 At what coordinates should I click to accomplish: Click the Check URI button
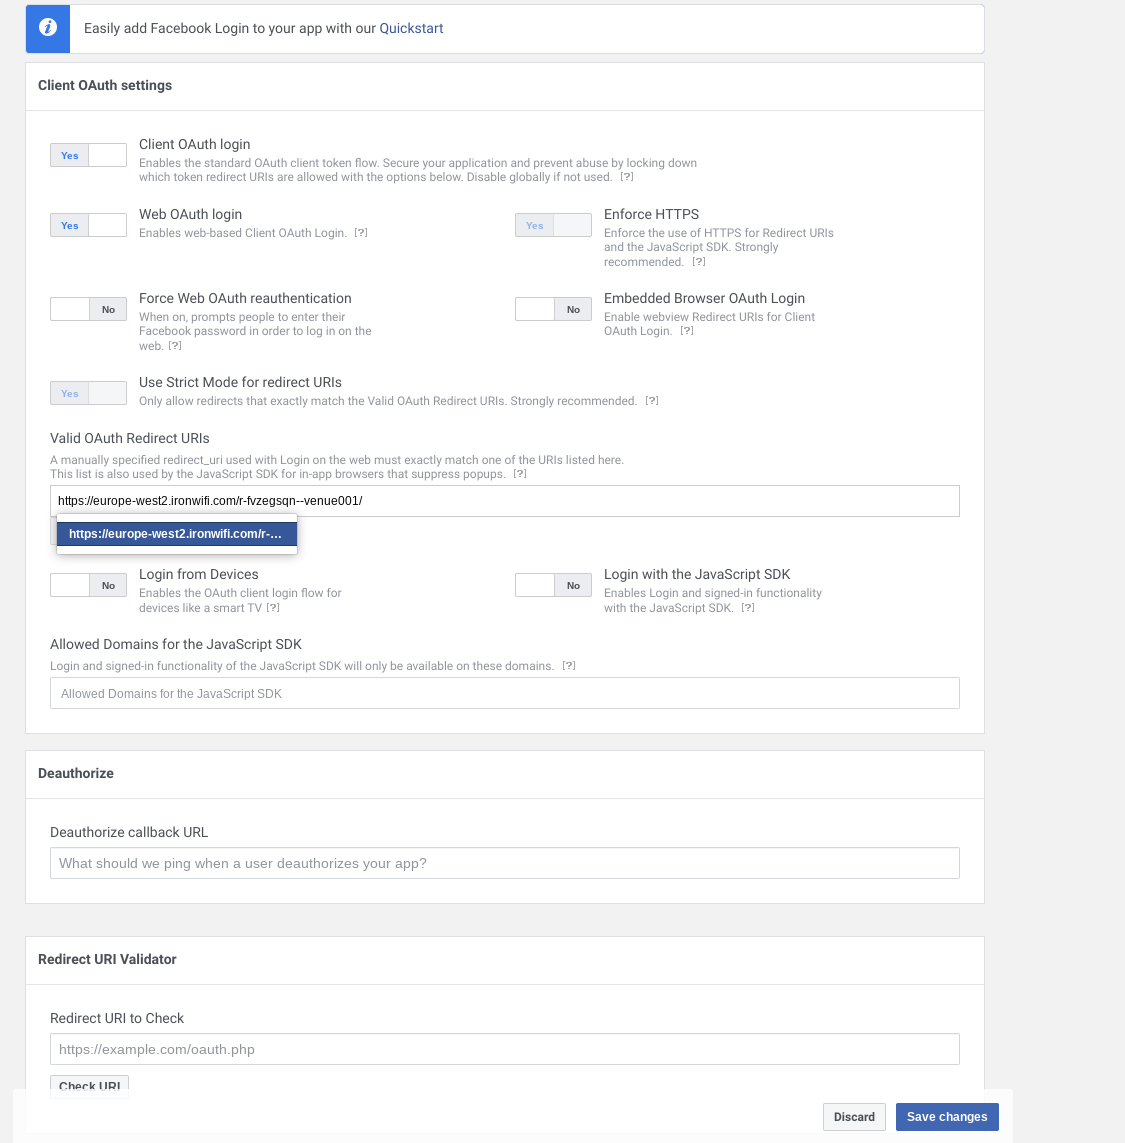[x=89, y=1086]
